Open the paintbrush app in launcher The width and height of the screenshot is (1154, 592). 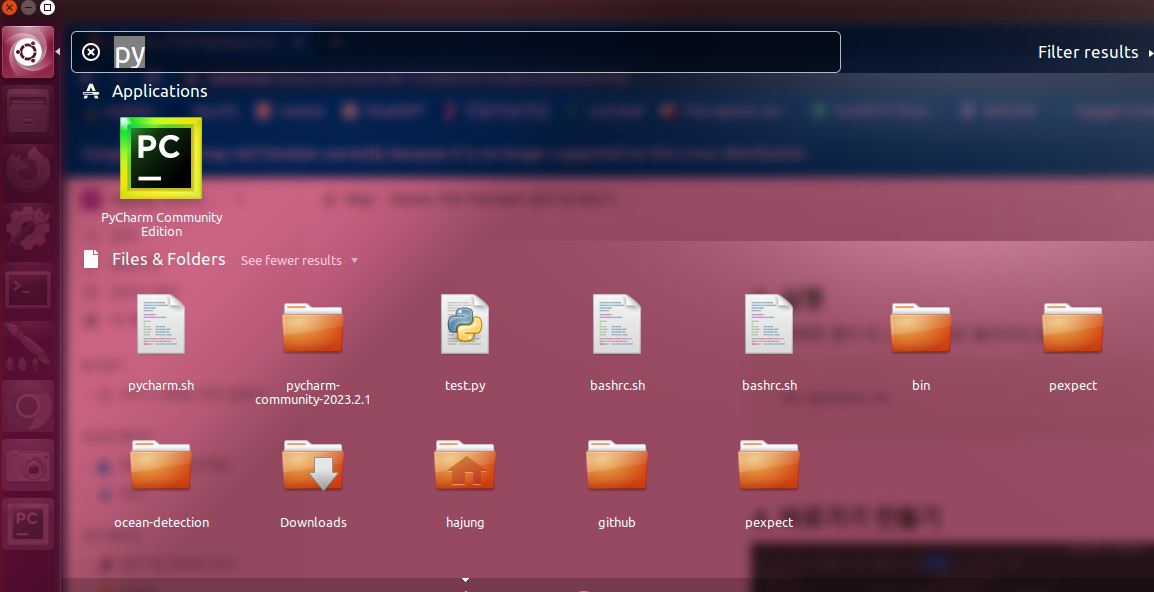point(28,347)
